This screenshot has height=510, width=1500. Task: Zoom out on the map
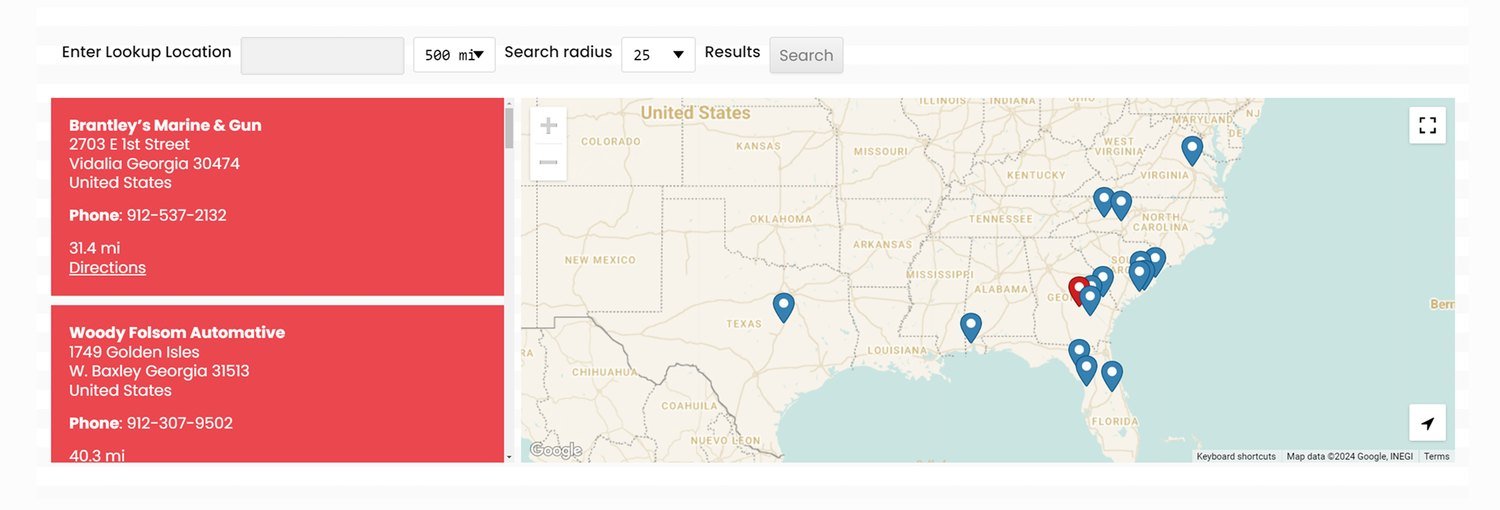coord(548,162)
